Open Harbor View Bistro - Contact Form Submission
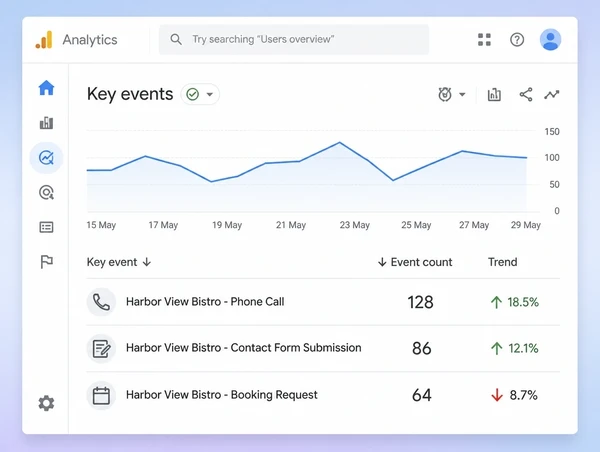Image resolution: width=600 pixels, height=452 pixels. [243, 348]
